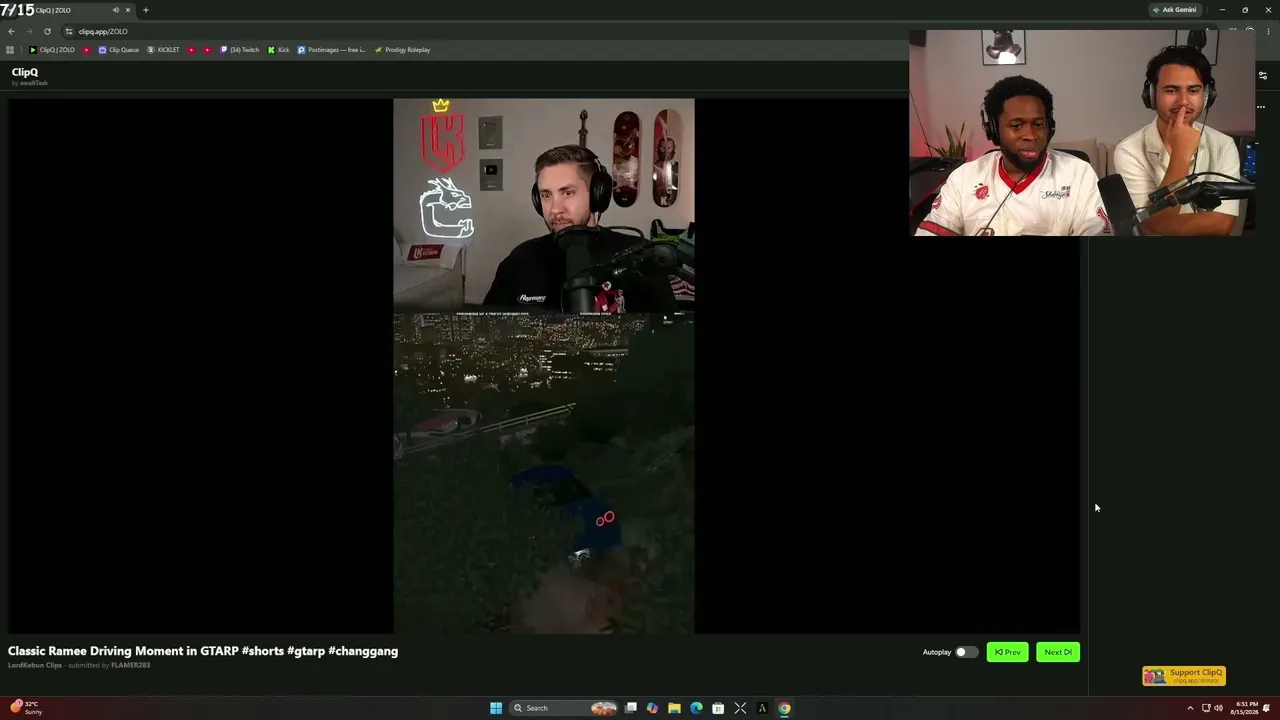The width and height of the screenshot is (1280, 720).
Task: Launch Copilot from the taskbar
Action: 653,708
